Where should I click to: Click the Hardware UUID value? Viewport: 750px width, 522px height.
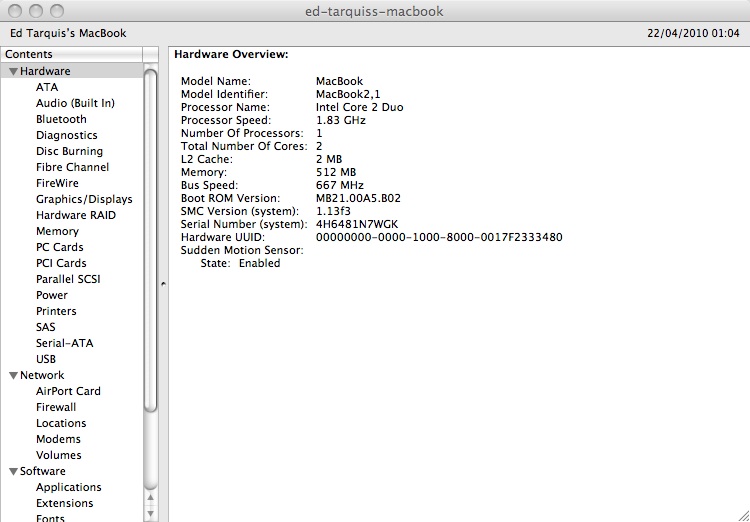(439, 237)
